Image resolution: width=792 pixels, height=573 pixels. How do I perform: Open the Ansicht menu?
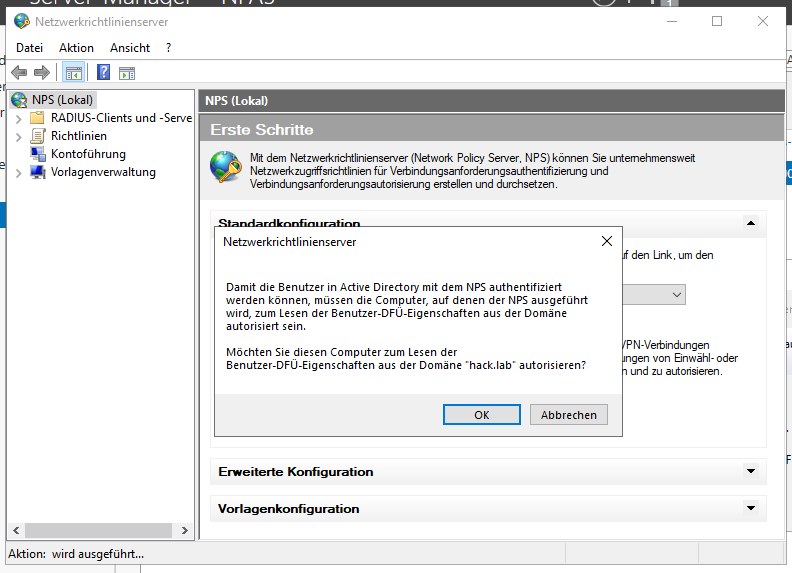coord(130,48)
